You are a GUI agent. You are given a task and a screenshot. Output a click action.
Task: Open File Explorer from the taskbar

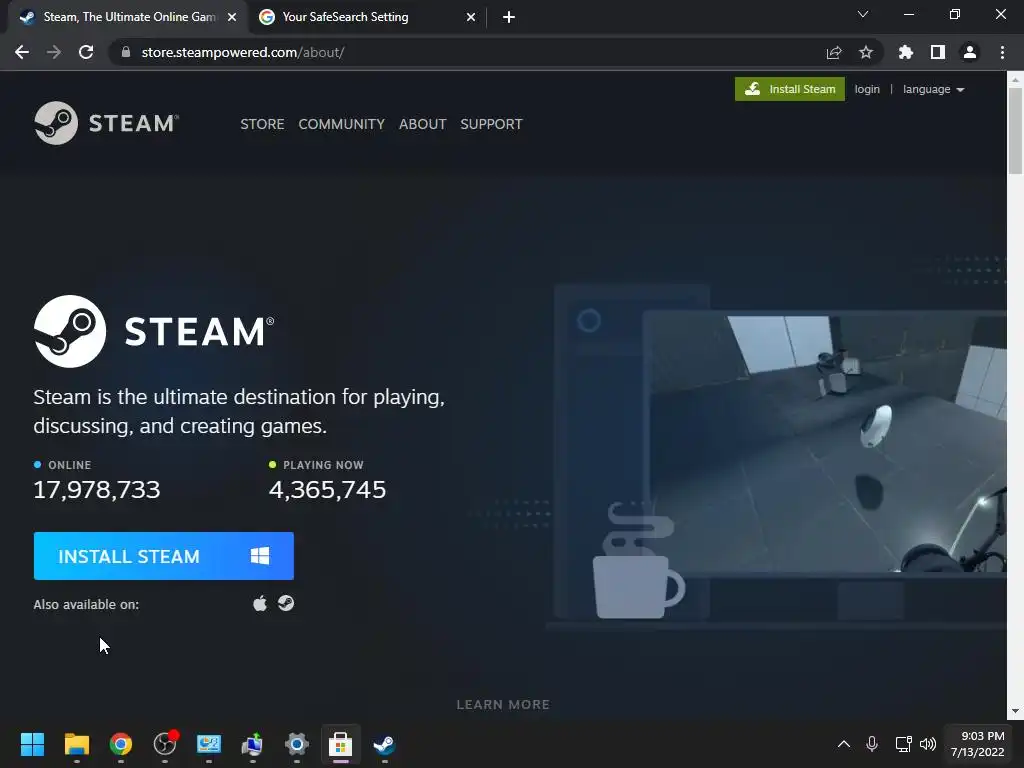tap(76, 744)
